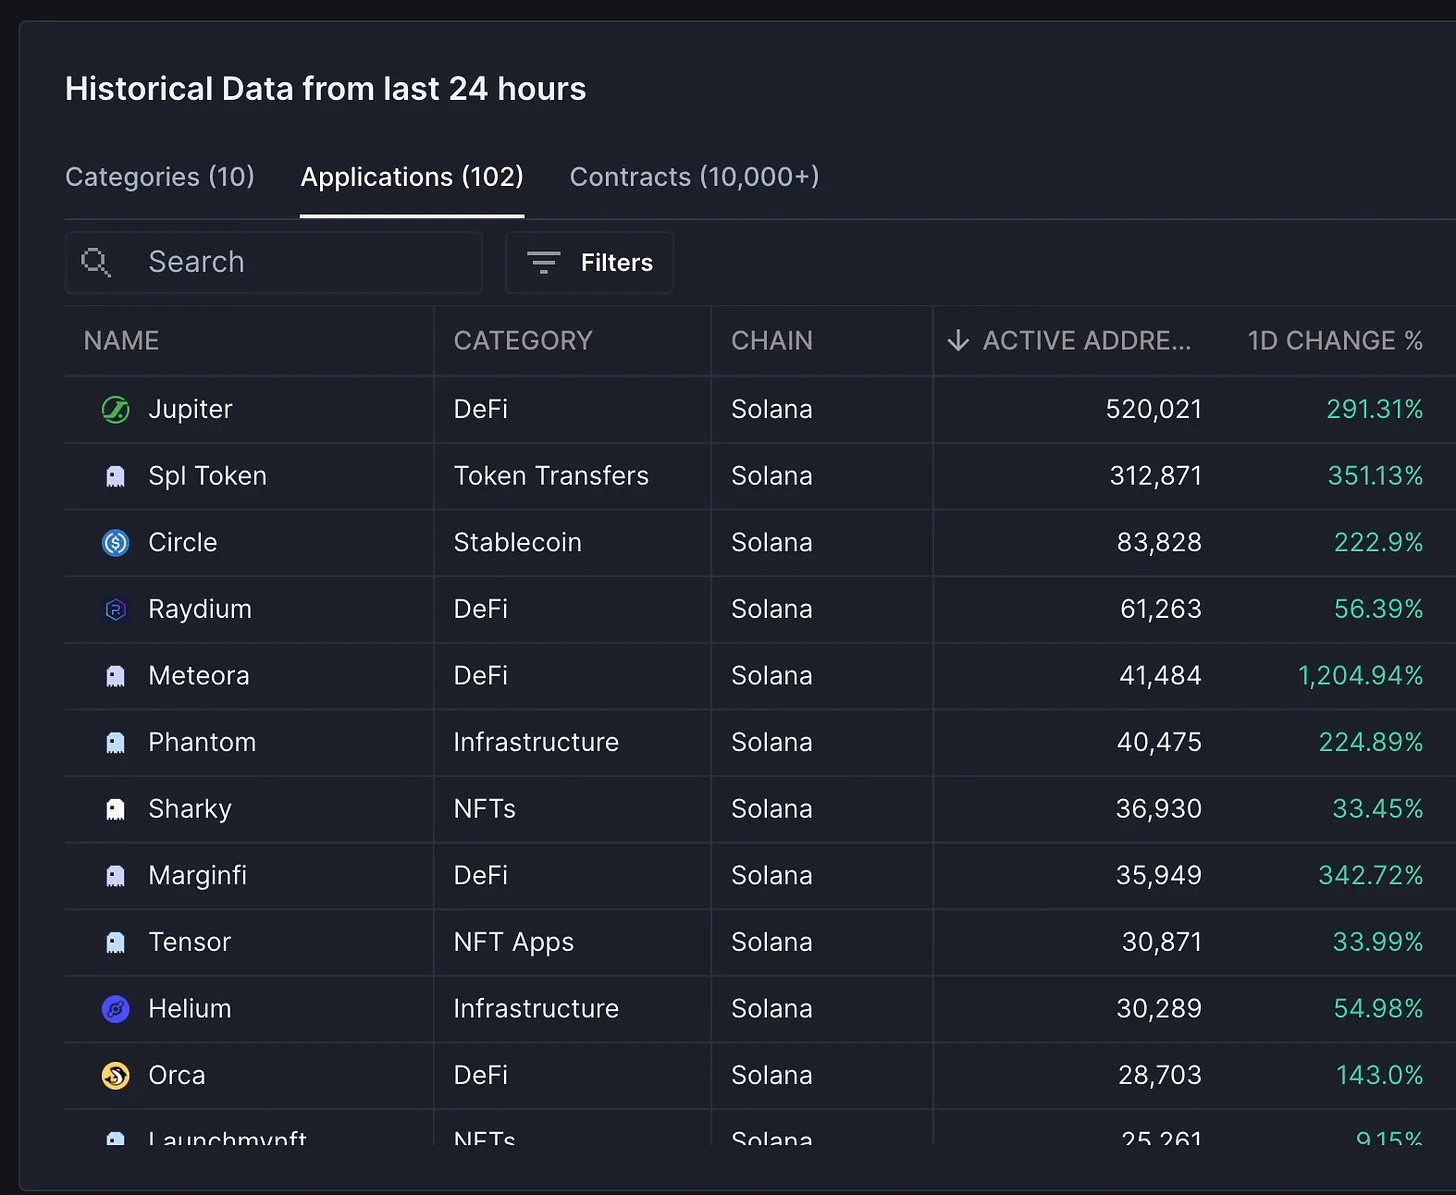
Task: Sort by 1D CHANGE % column header
Action: [1334, 341]
